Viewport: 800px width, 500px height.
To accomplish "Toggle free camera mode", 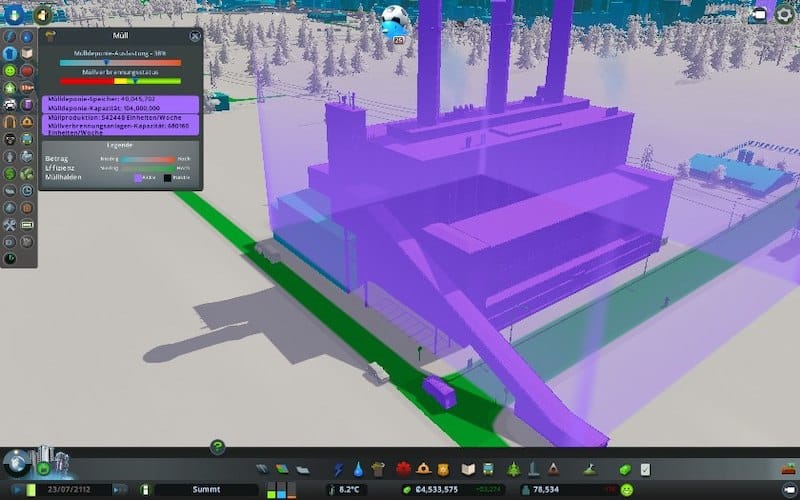I will pos(761,14).
